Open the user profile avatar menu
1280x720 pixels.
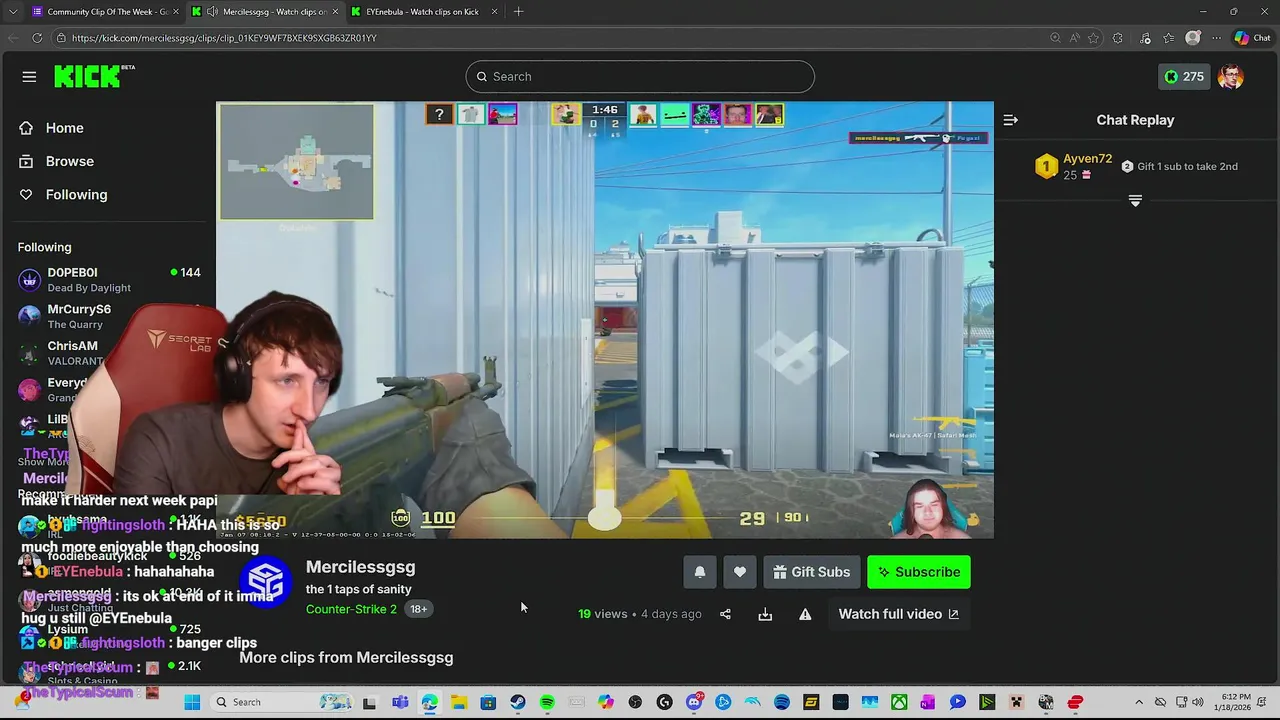(x=1231, y=77)
